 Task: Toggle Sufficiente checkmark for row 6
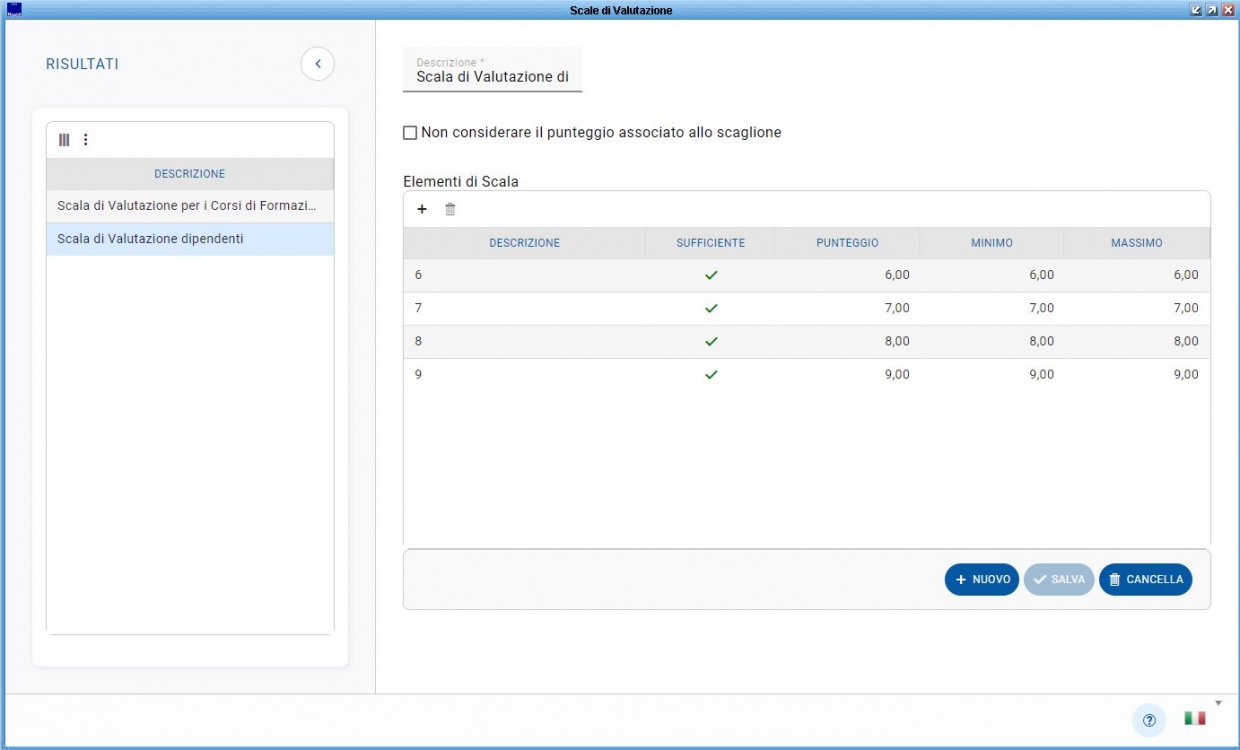pyautogui.click(x=711, y=275)
